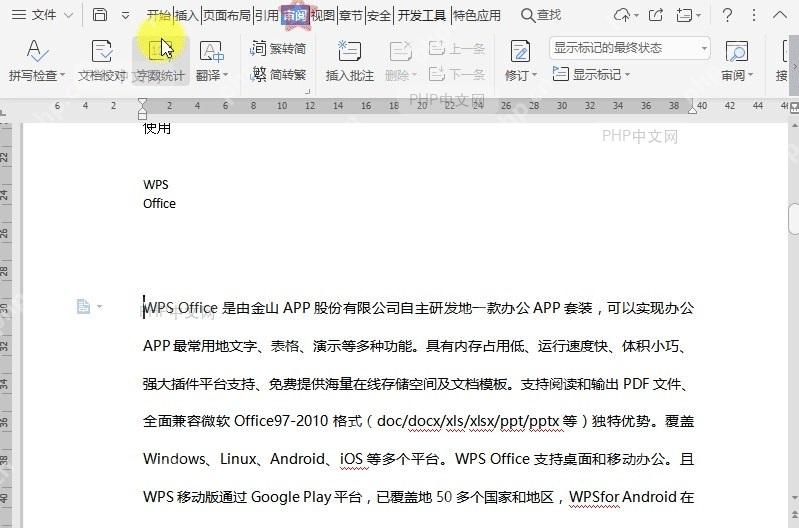Switch to the 引用 tab
799x528 pixels.
tap(267, 16)
